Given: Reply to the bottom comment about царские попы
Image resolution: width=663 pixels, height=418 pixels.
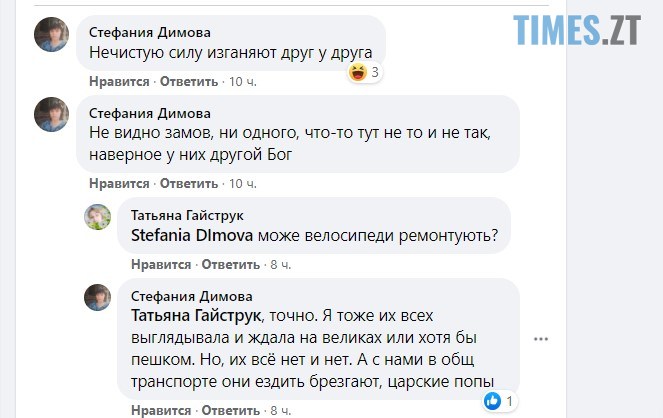Looking at the screenshot, I should point(231,410).
